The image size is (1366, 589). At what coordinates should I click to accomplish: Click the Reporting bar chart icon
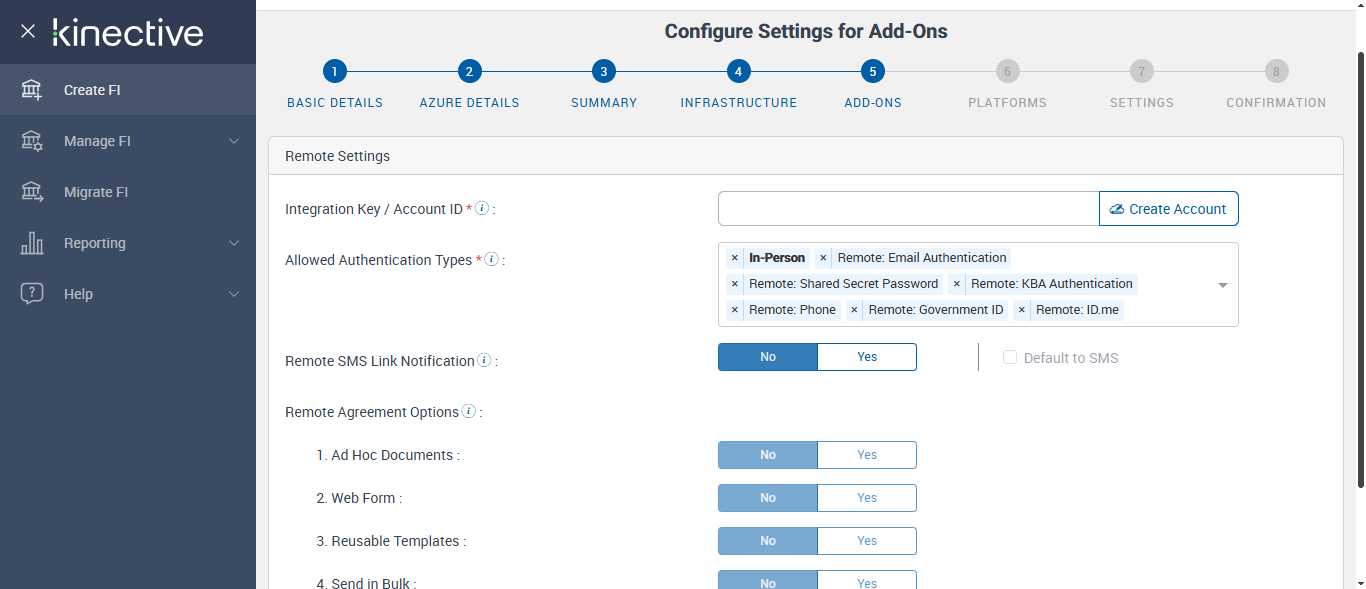(32, 243)
